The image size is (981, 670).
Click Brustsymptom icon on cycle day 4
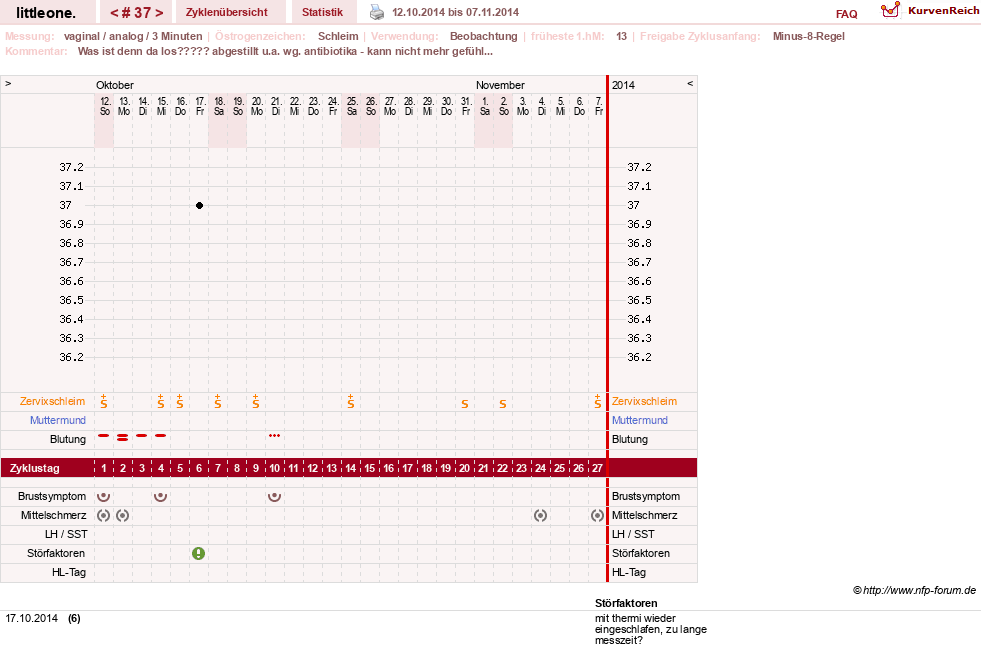(x=161, y=497)
